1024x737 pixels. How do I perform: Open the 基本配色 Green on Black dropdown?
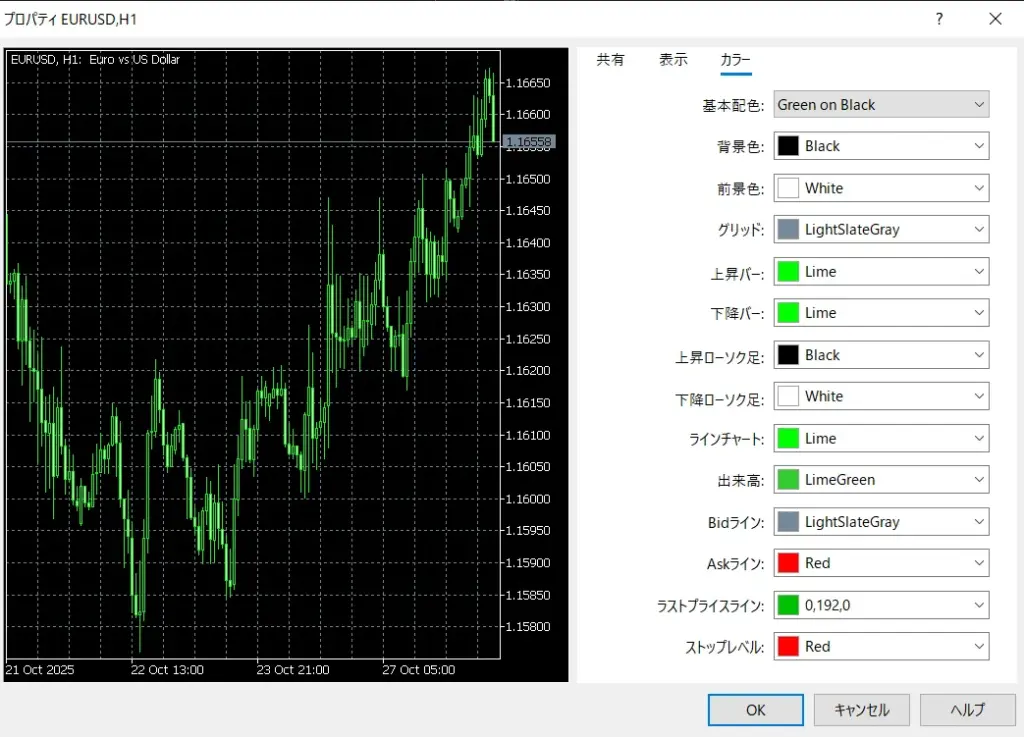[881, 105]
